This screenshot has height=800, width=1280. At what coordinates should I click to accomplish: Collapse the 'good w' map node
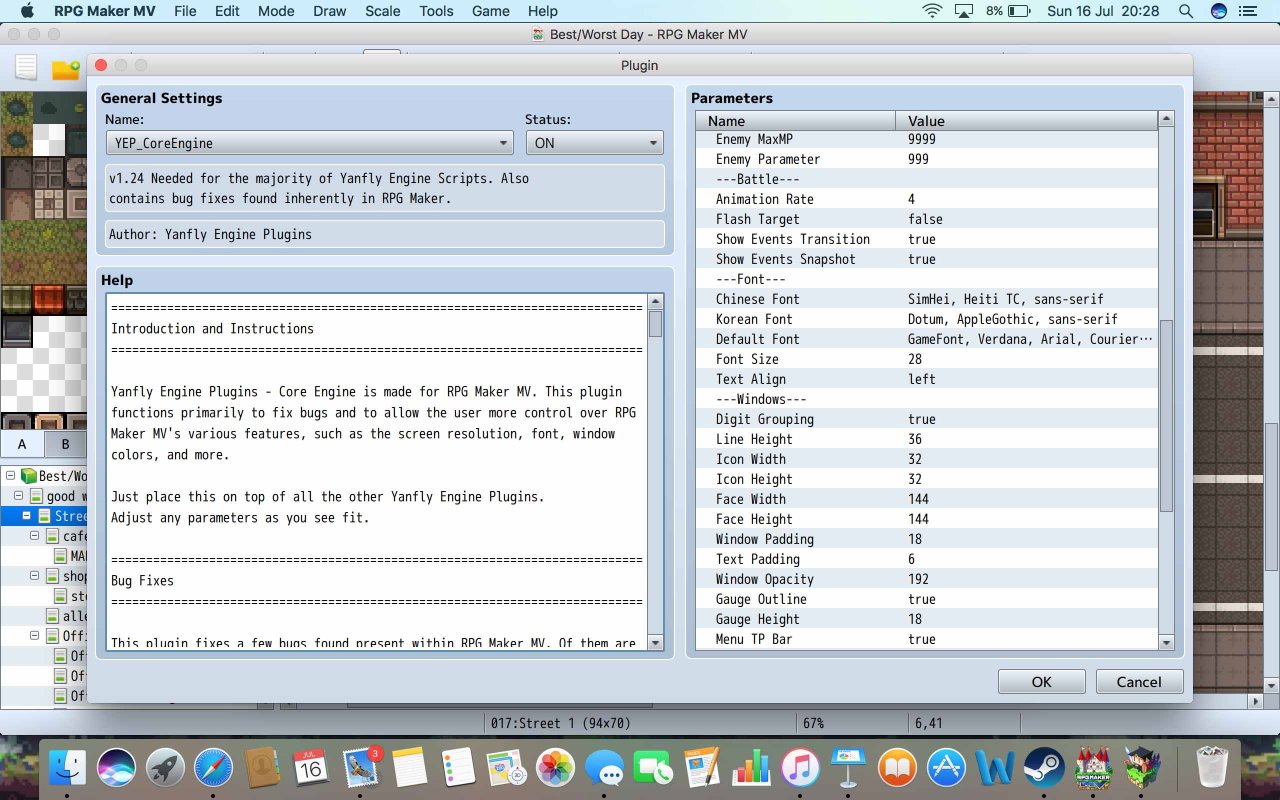19,496
